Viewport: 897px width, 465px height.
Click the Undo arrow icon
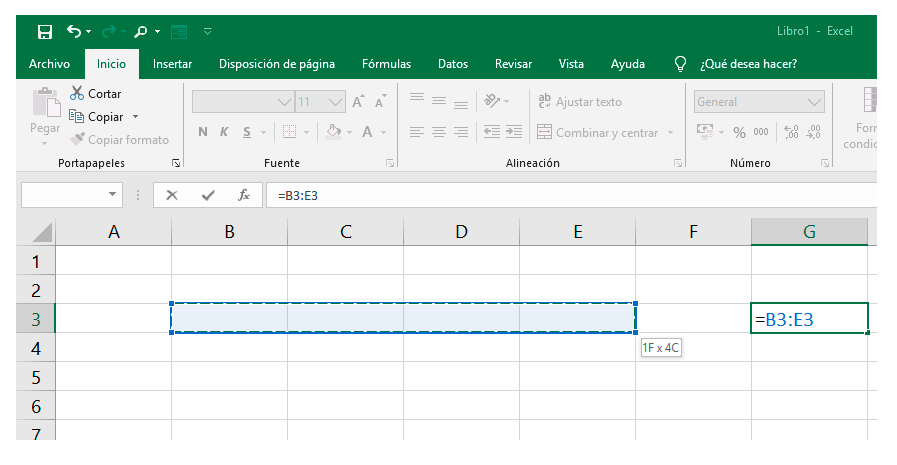pyautogui.click(x=74, y=32)
